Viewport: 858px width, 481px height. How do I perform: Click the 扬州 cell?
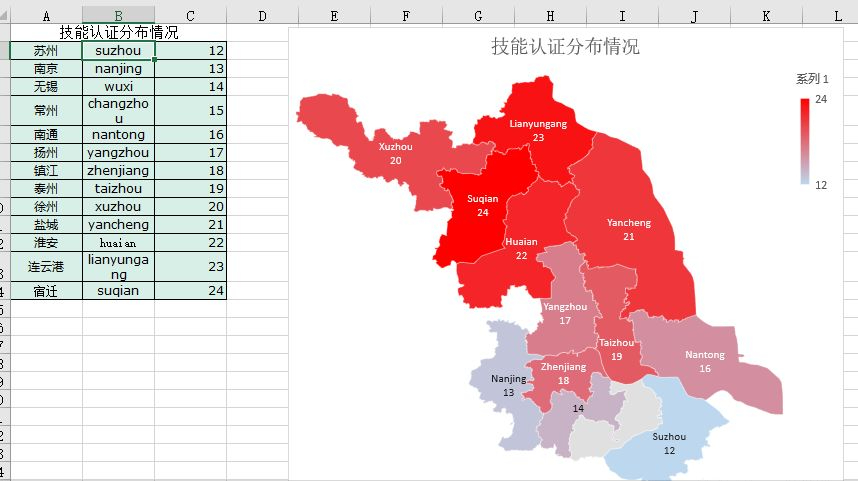pyautogui.click(x=46, y=153)
